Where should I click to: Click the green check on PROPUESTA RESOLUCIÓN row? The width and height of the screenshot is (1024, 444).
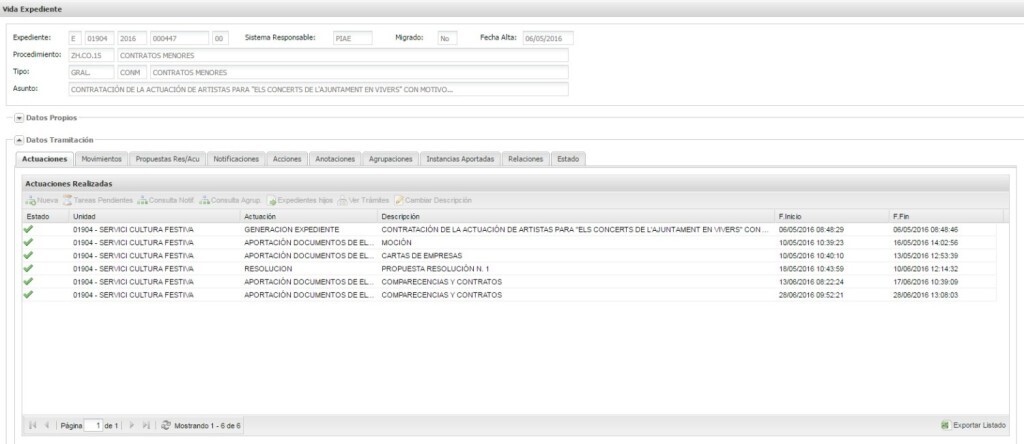coord(27,268)
